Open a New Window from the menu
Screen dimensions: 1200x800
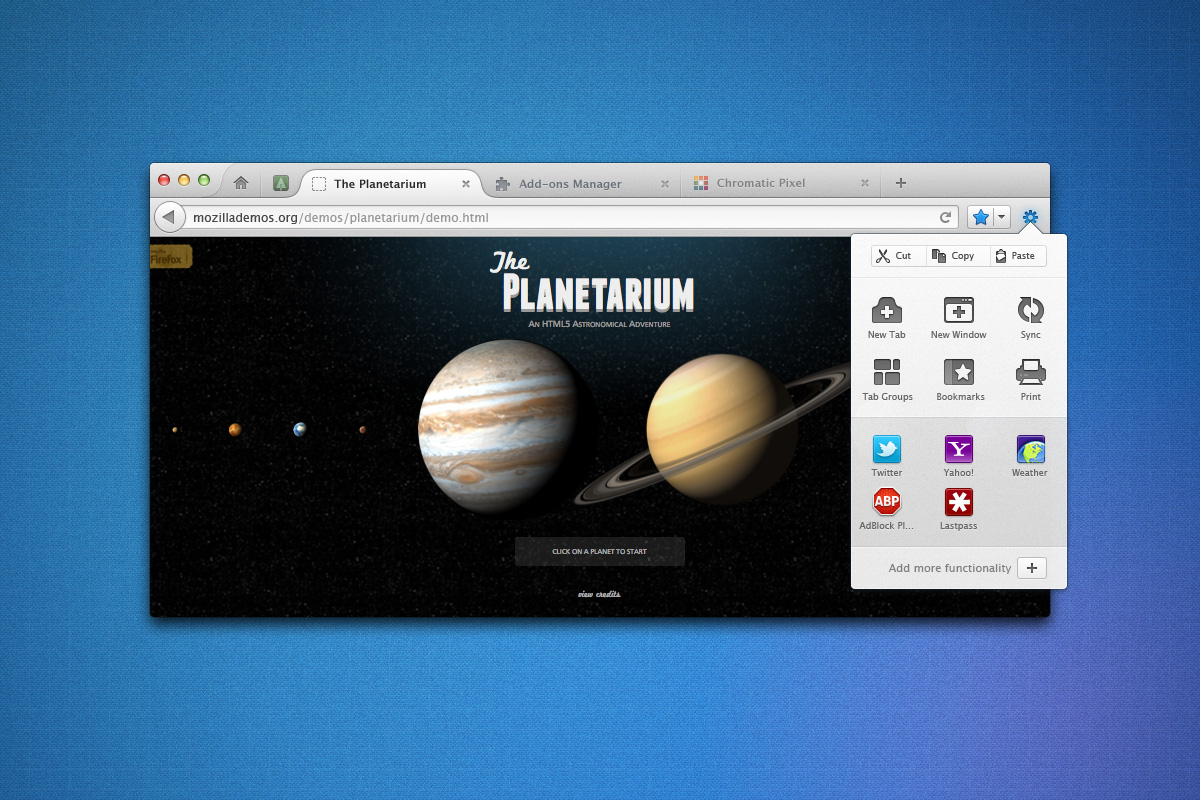(958, 311)
